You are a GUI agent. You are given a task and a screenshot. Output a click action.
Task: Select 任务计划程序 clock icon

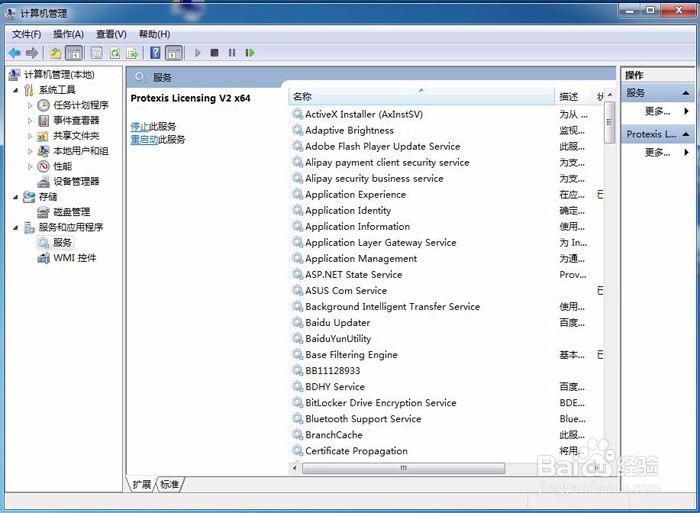coord(43,105)
